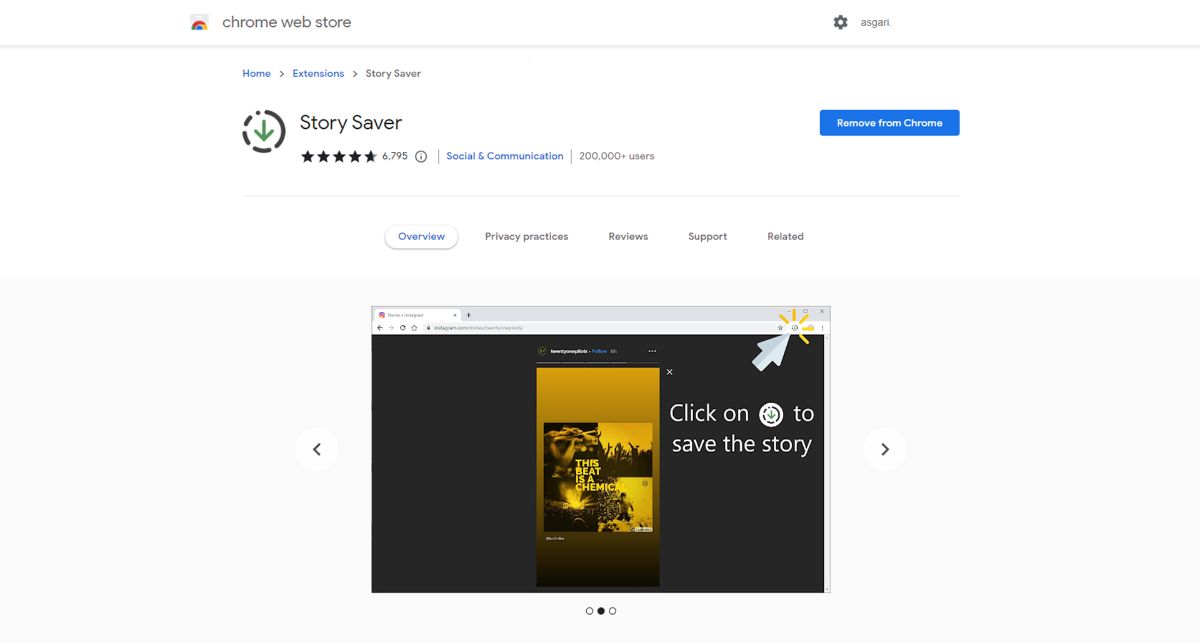Go to Home breadcrumb link

pyautogui.click(x=256, y=74)
